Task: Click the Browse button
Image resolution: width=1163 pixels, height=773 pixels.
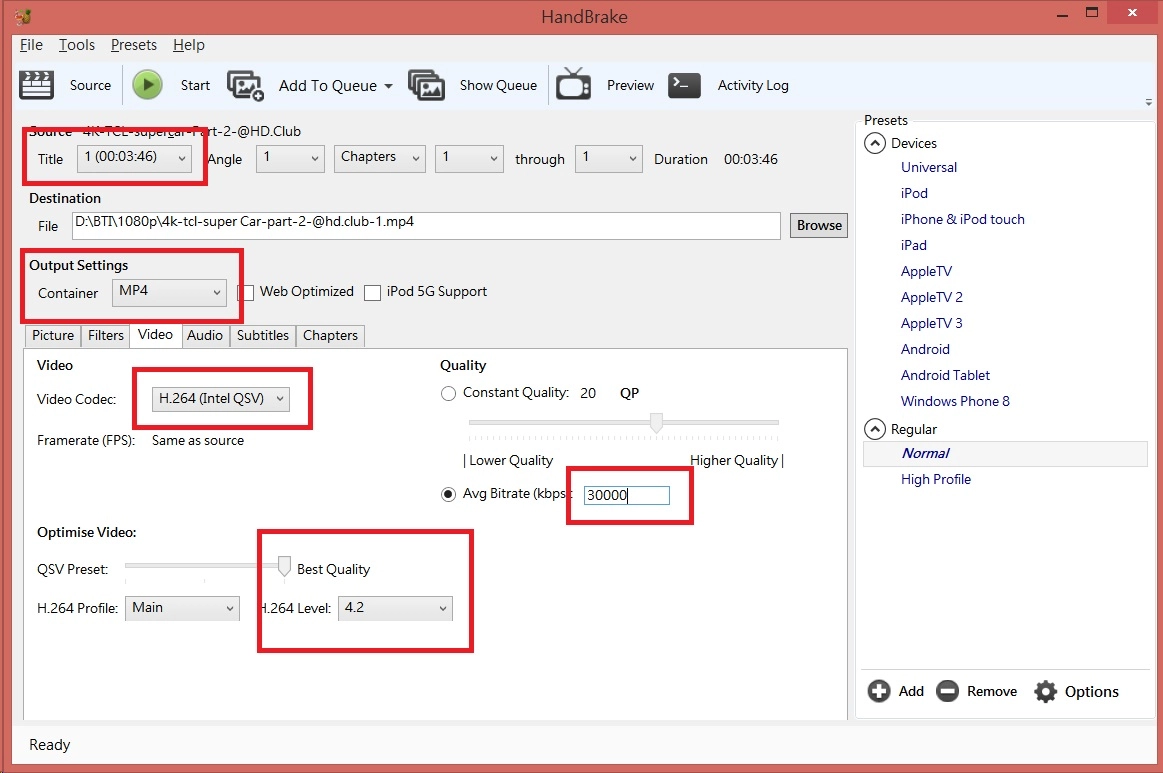Action: (x=819, y=226)
